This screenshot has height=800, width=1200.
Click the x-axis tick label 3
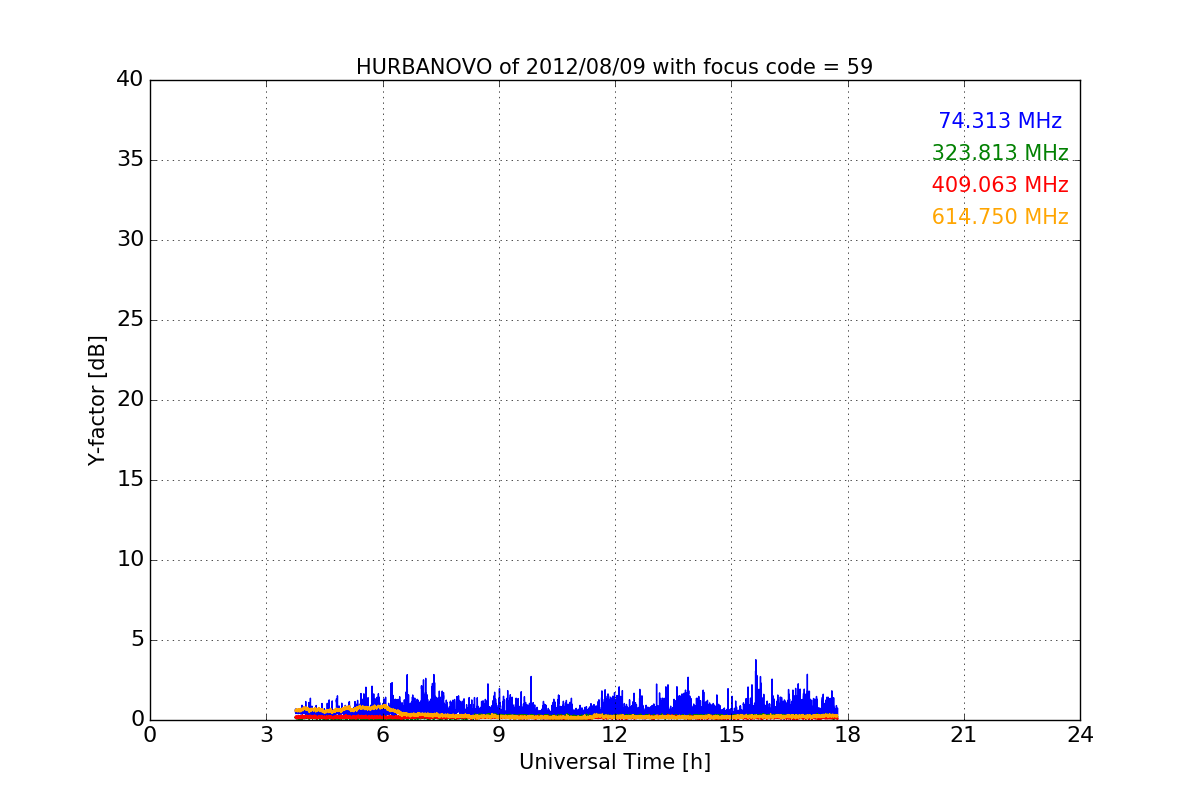coord(266,734)
